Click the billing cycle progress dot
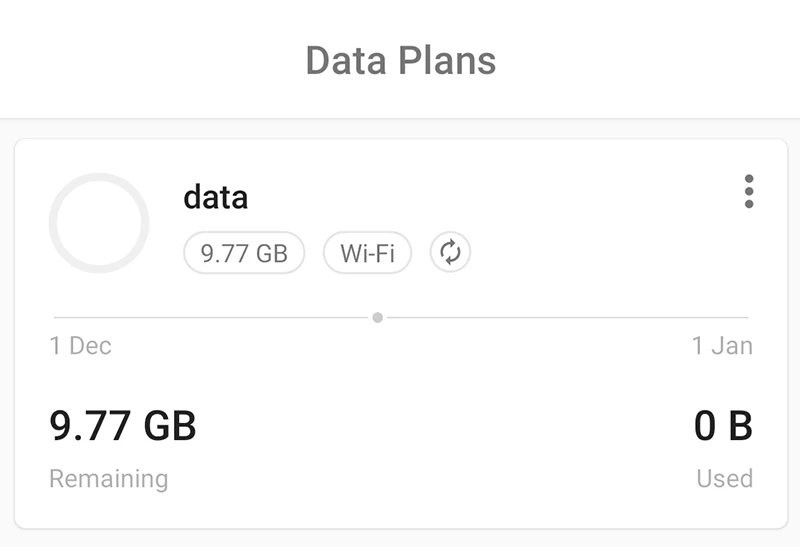This screenshot has height=547, width=800. pyautogui.click(x=377, y=318)
